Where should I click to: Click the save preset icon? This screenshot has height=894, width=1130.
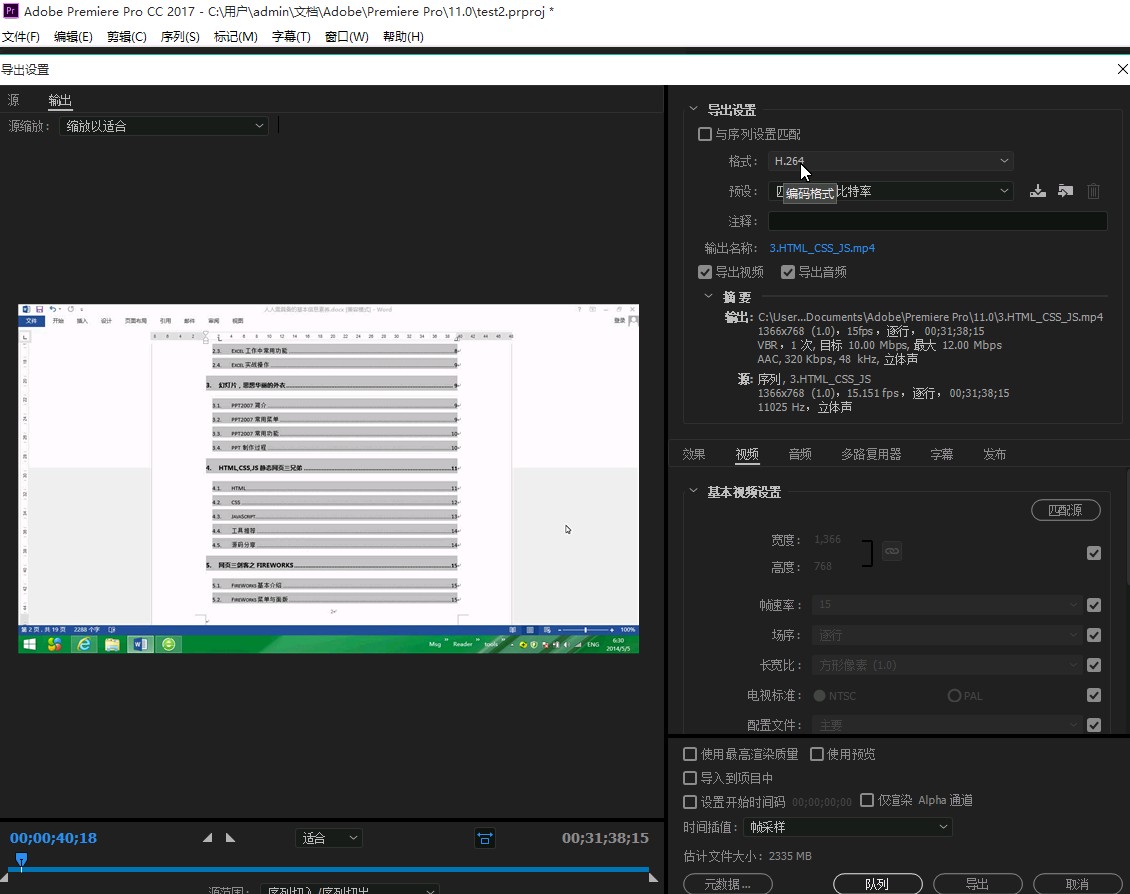(x=1038, y=191)
